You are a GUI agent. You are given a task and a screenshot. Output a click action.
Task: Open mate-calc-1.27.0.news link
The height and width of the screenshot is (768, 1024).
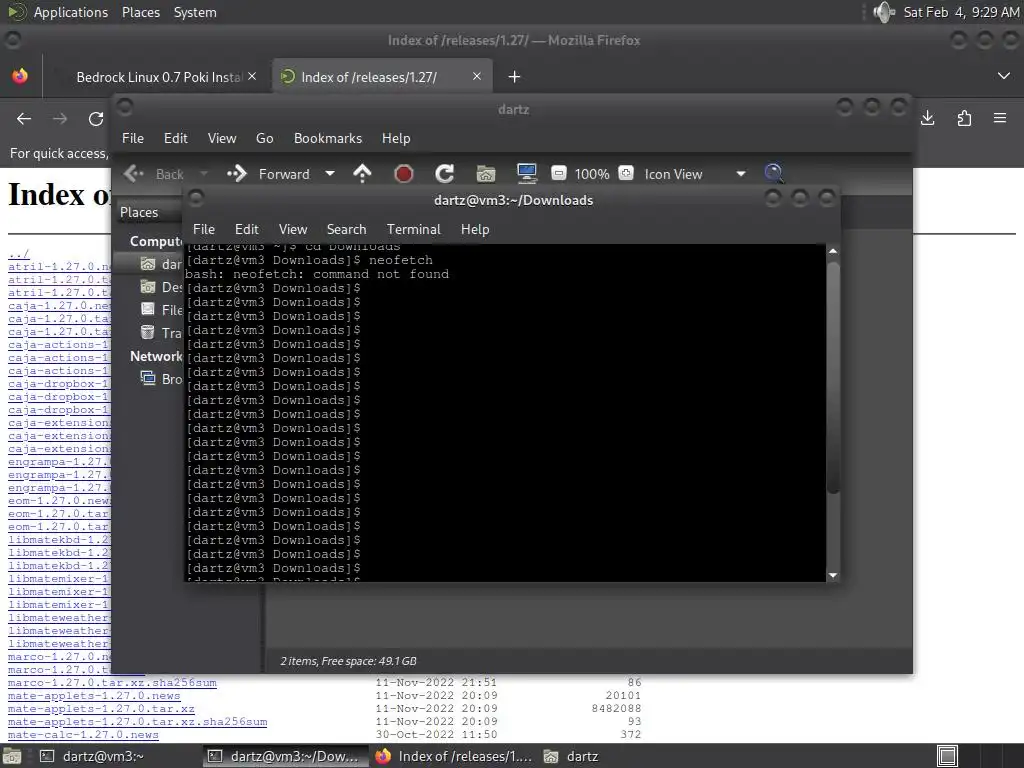[x=83, y=735]
